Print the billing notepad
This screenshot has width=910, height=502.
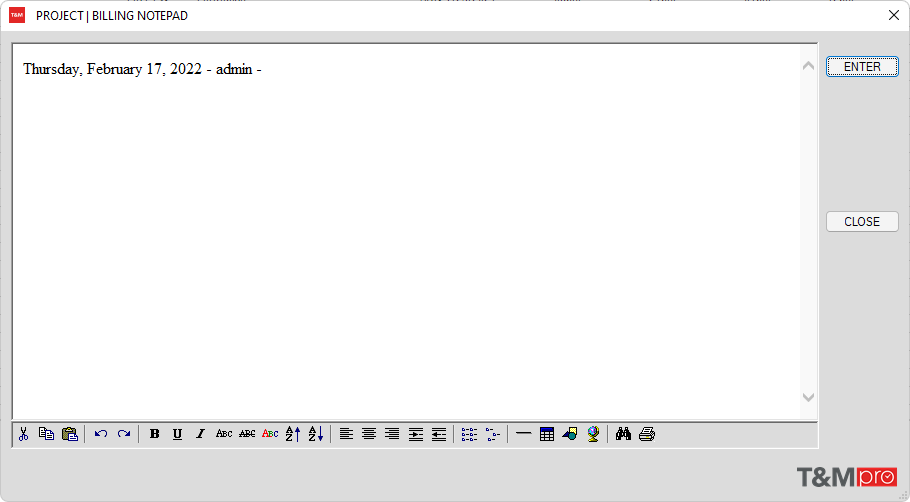point(647,434)
